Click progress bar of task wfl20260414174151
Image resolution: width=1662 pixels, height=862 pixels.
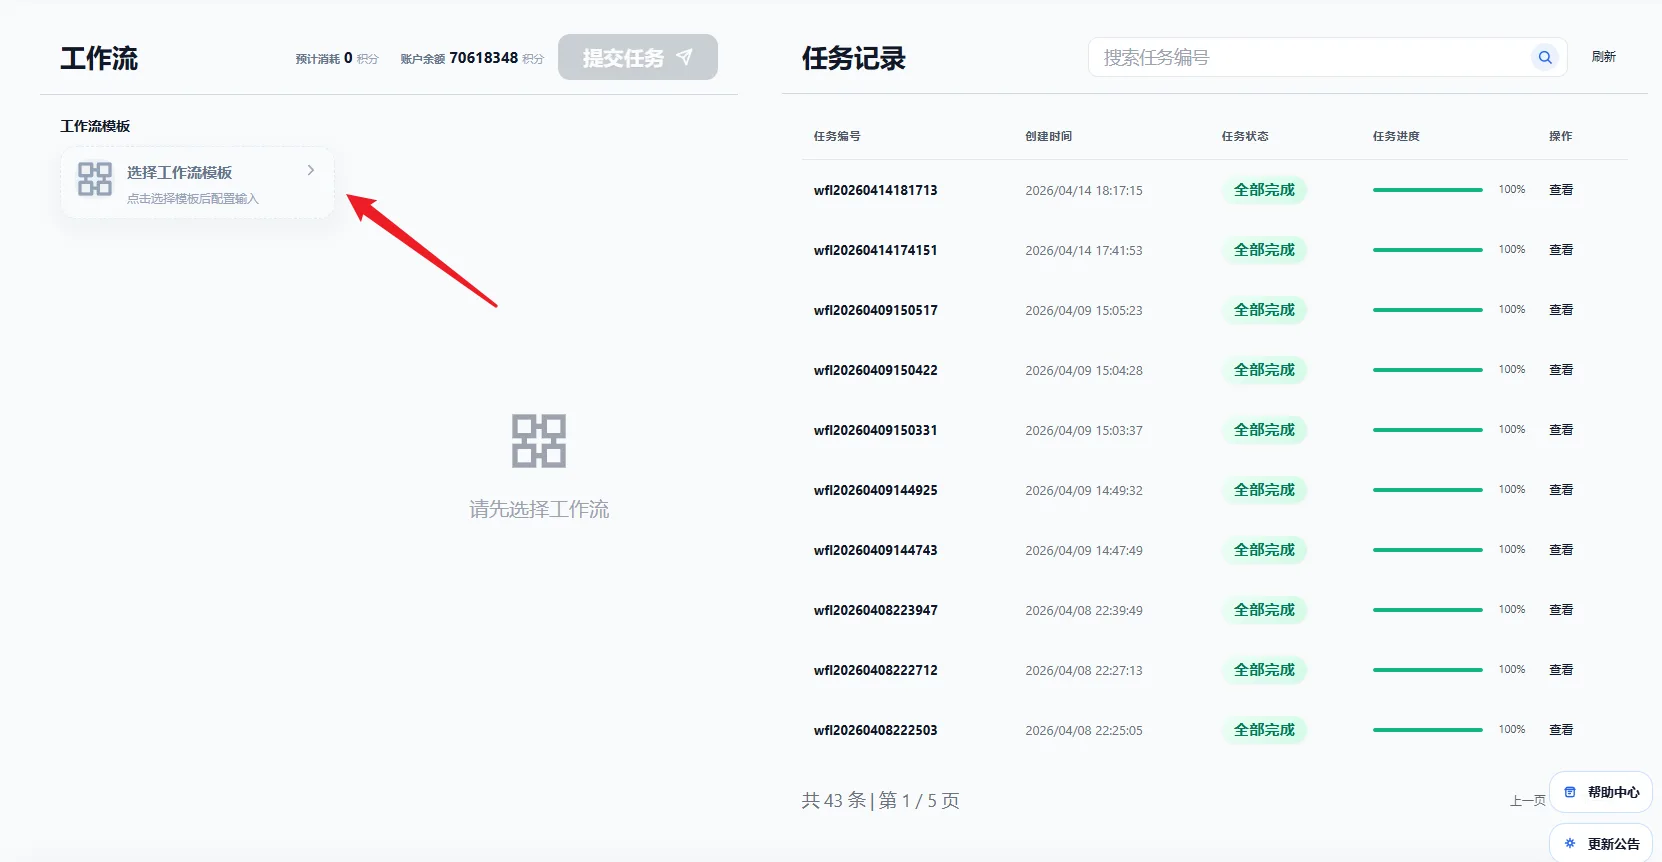tap(1427, 250)
